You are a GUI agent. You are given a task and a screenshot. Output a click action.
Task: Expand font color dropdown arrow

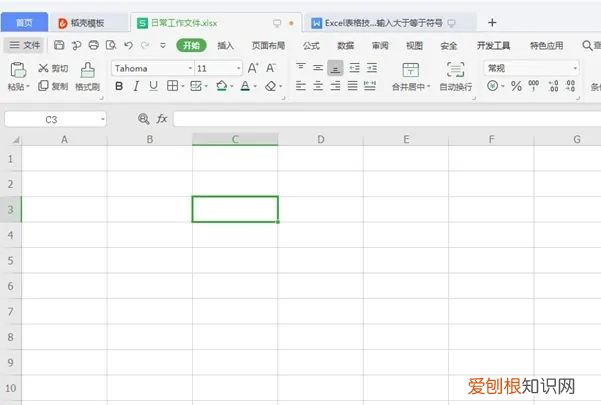[x=255, y=86]
